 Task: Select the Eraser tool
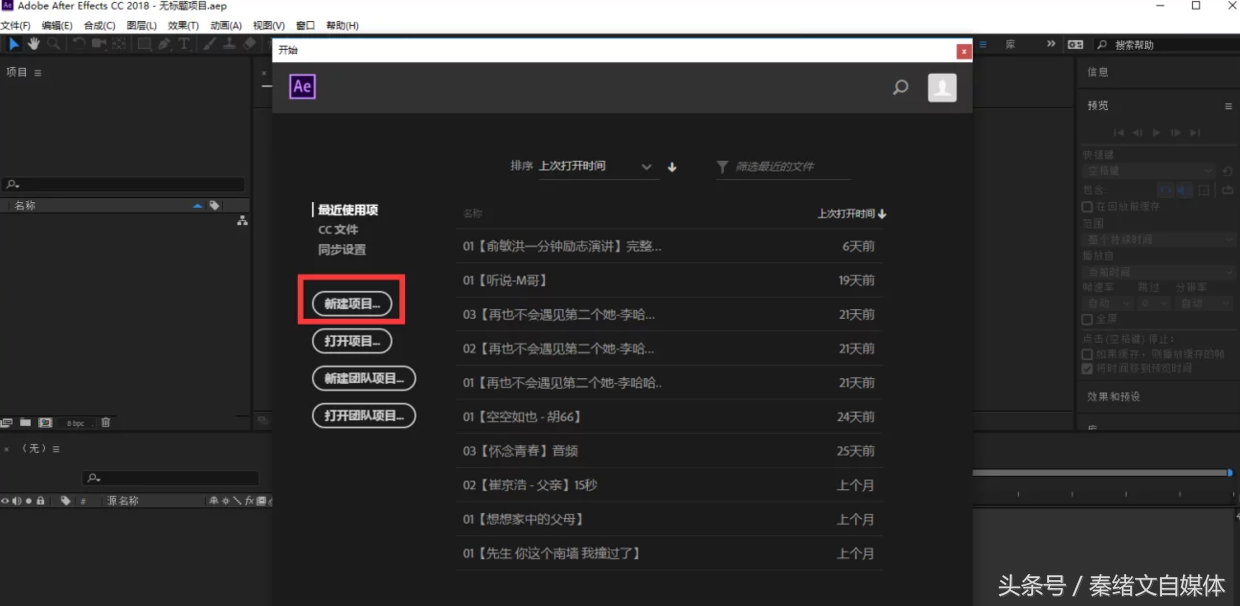(x=249, y=44)
